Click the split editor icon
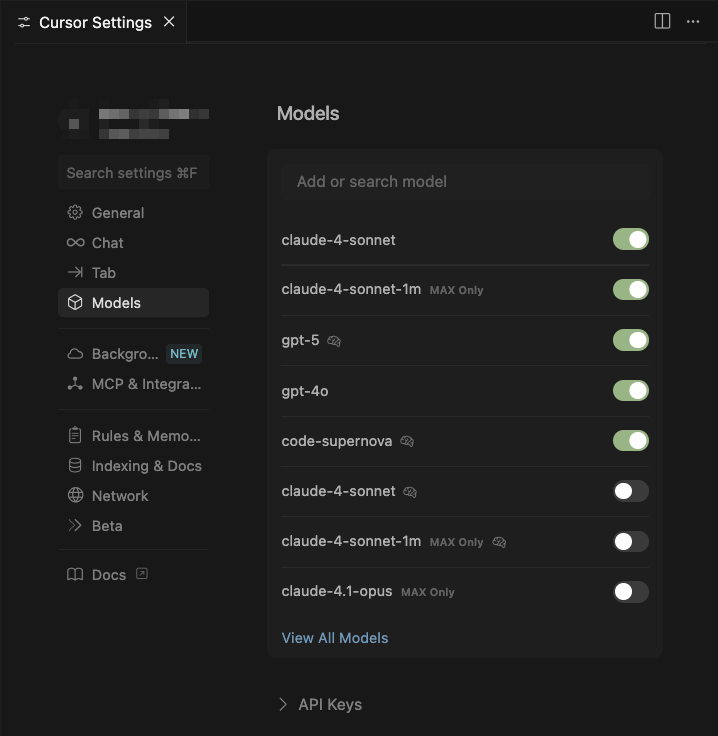The width and height of the screenshot is (718, 736). [662, 21]
